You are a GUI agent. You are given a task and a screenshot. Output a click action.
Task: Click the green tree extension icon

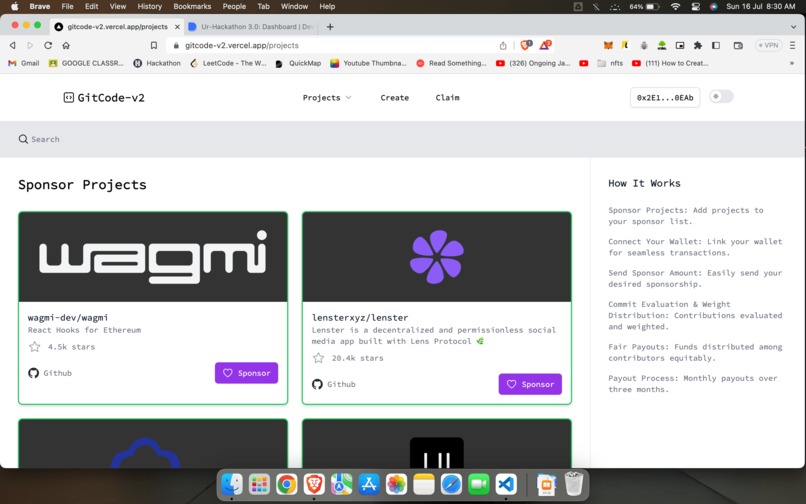click(x=662, y=45)
